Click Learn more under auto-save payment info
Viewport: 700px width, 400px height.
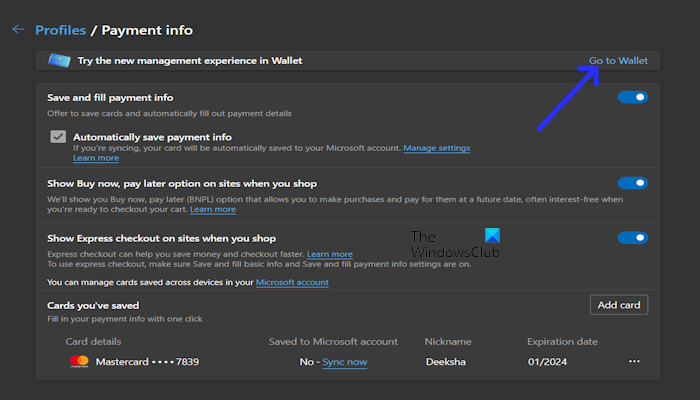(96, 158)
